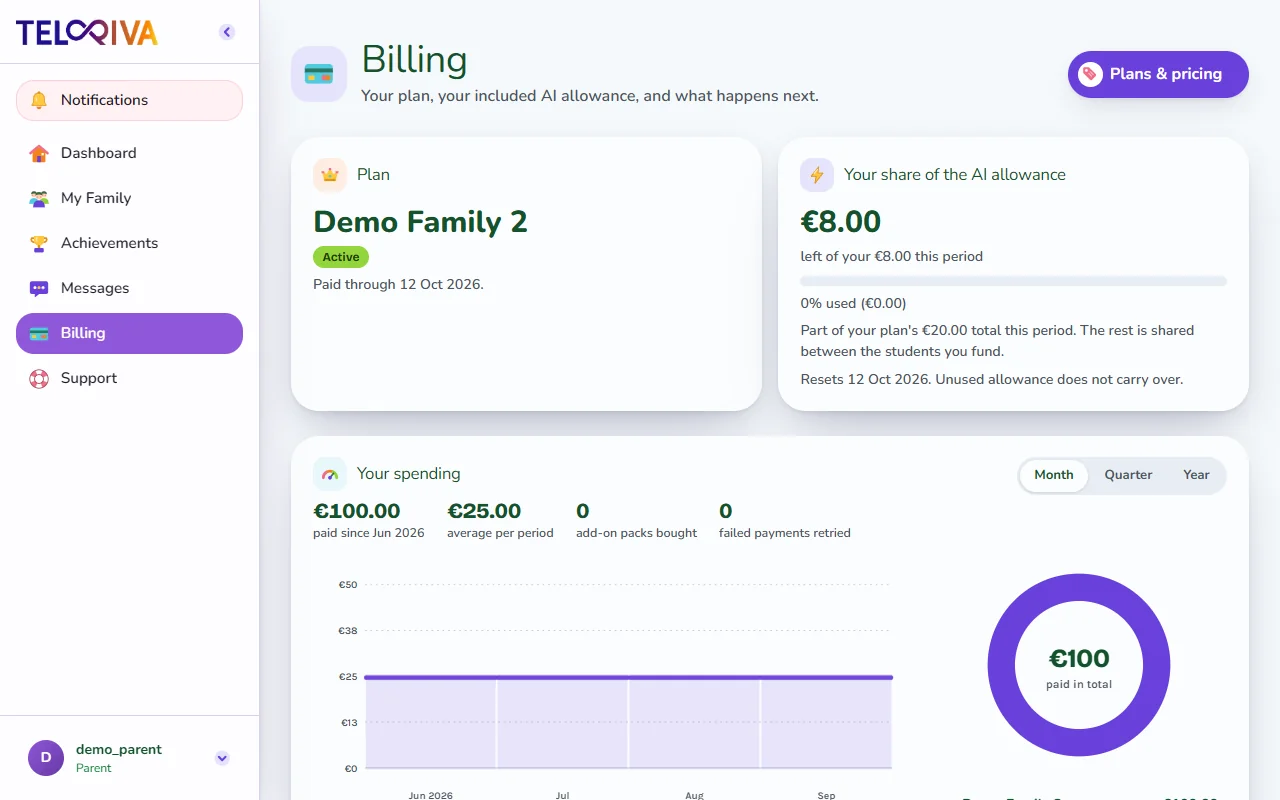
Task: Click the purple donut chart ring
Action: (x=1002, y=665)
